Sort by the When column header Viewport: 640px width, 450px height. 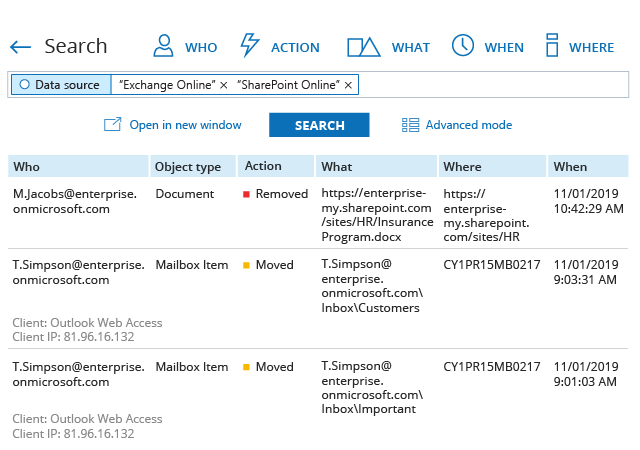coord(588,166)
